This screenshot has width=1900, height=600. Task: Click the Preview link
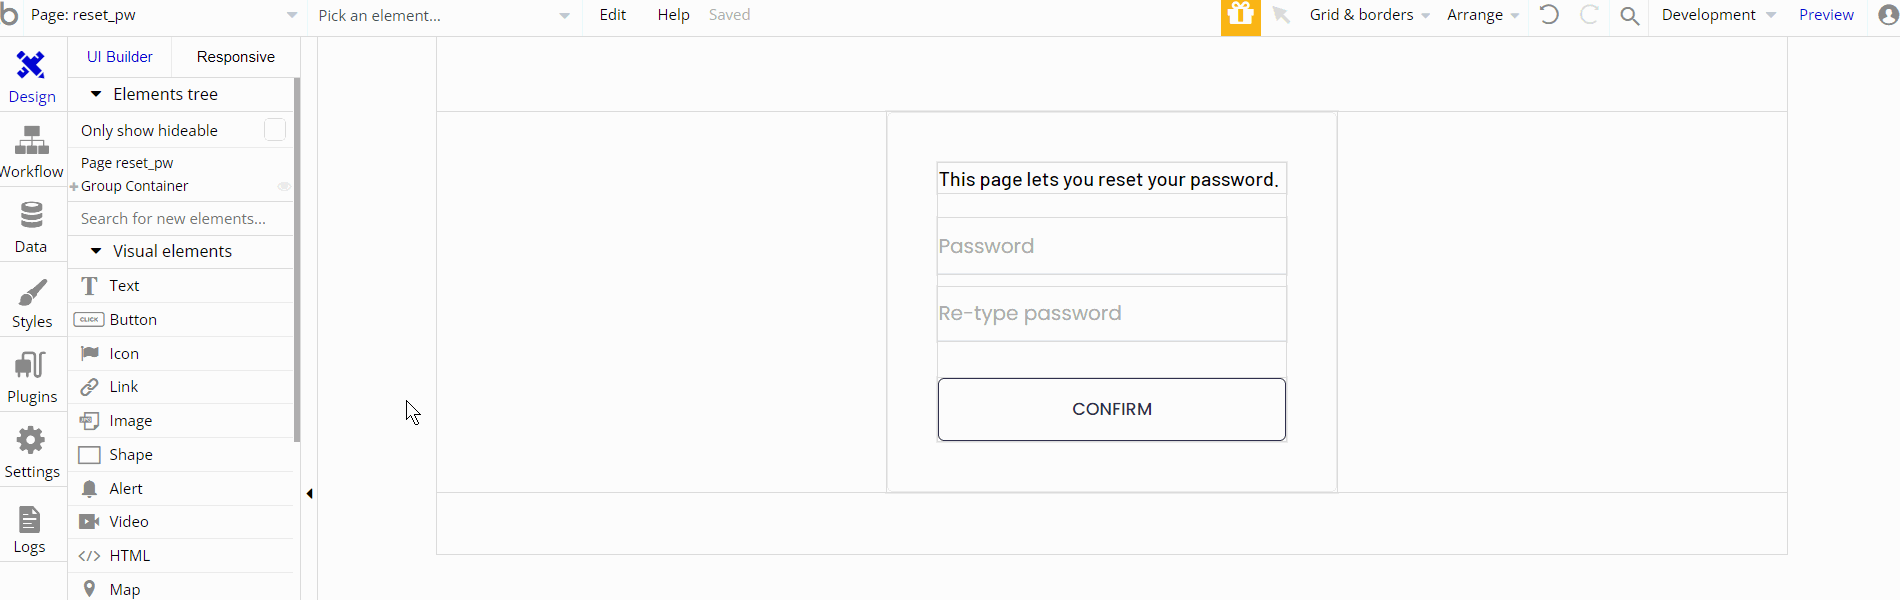(1825, 15)
